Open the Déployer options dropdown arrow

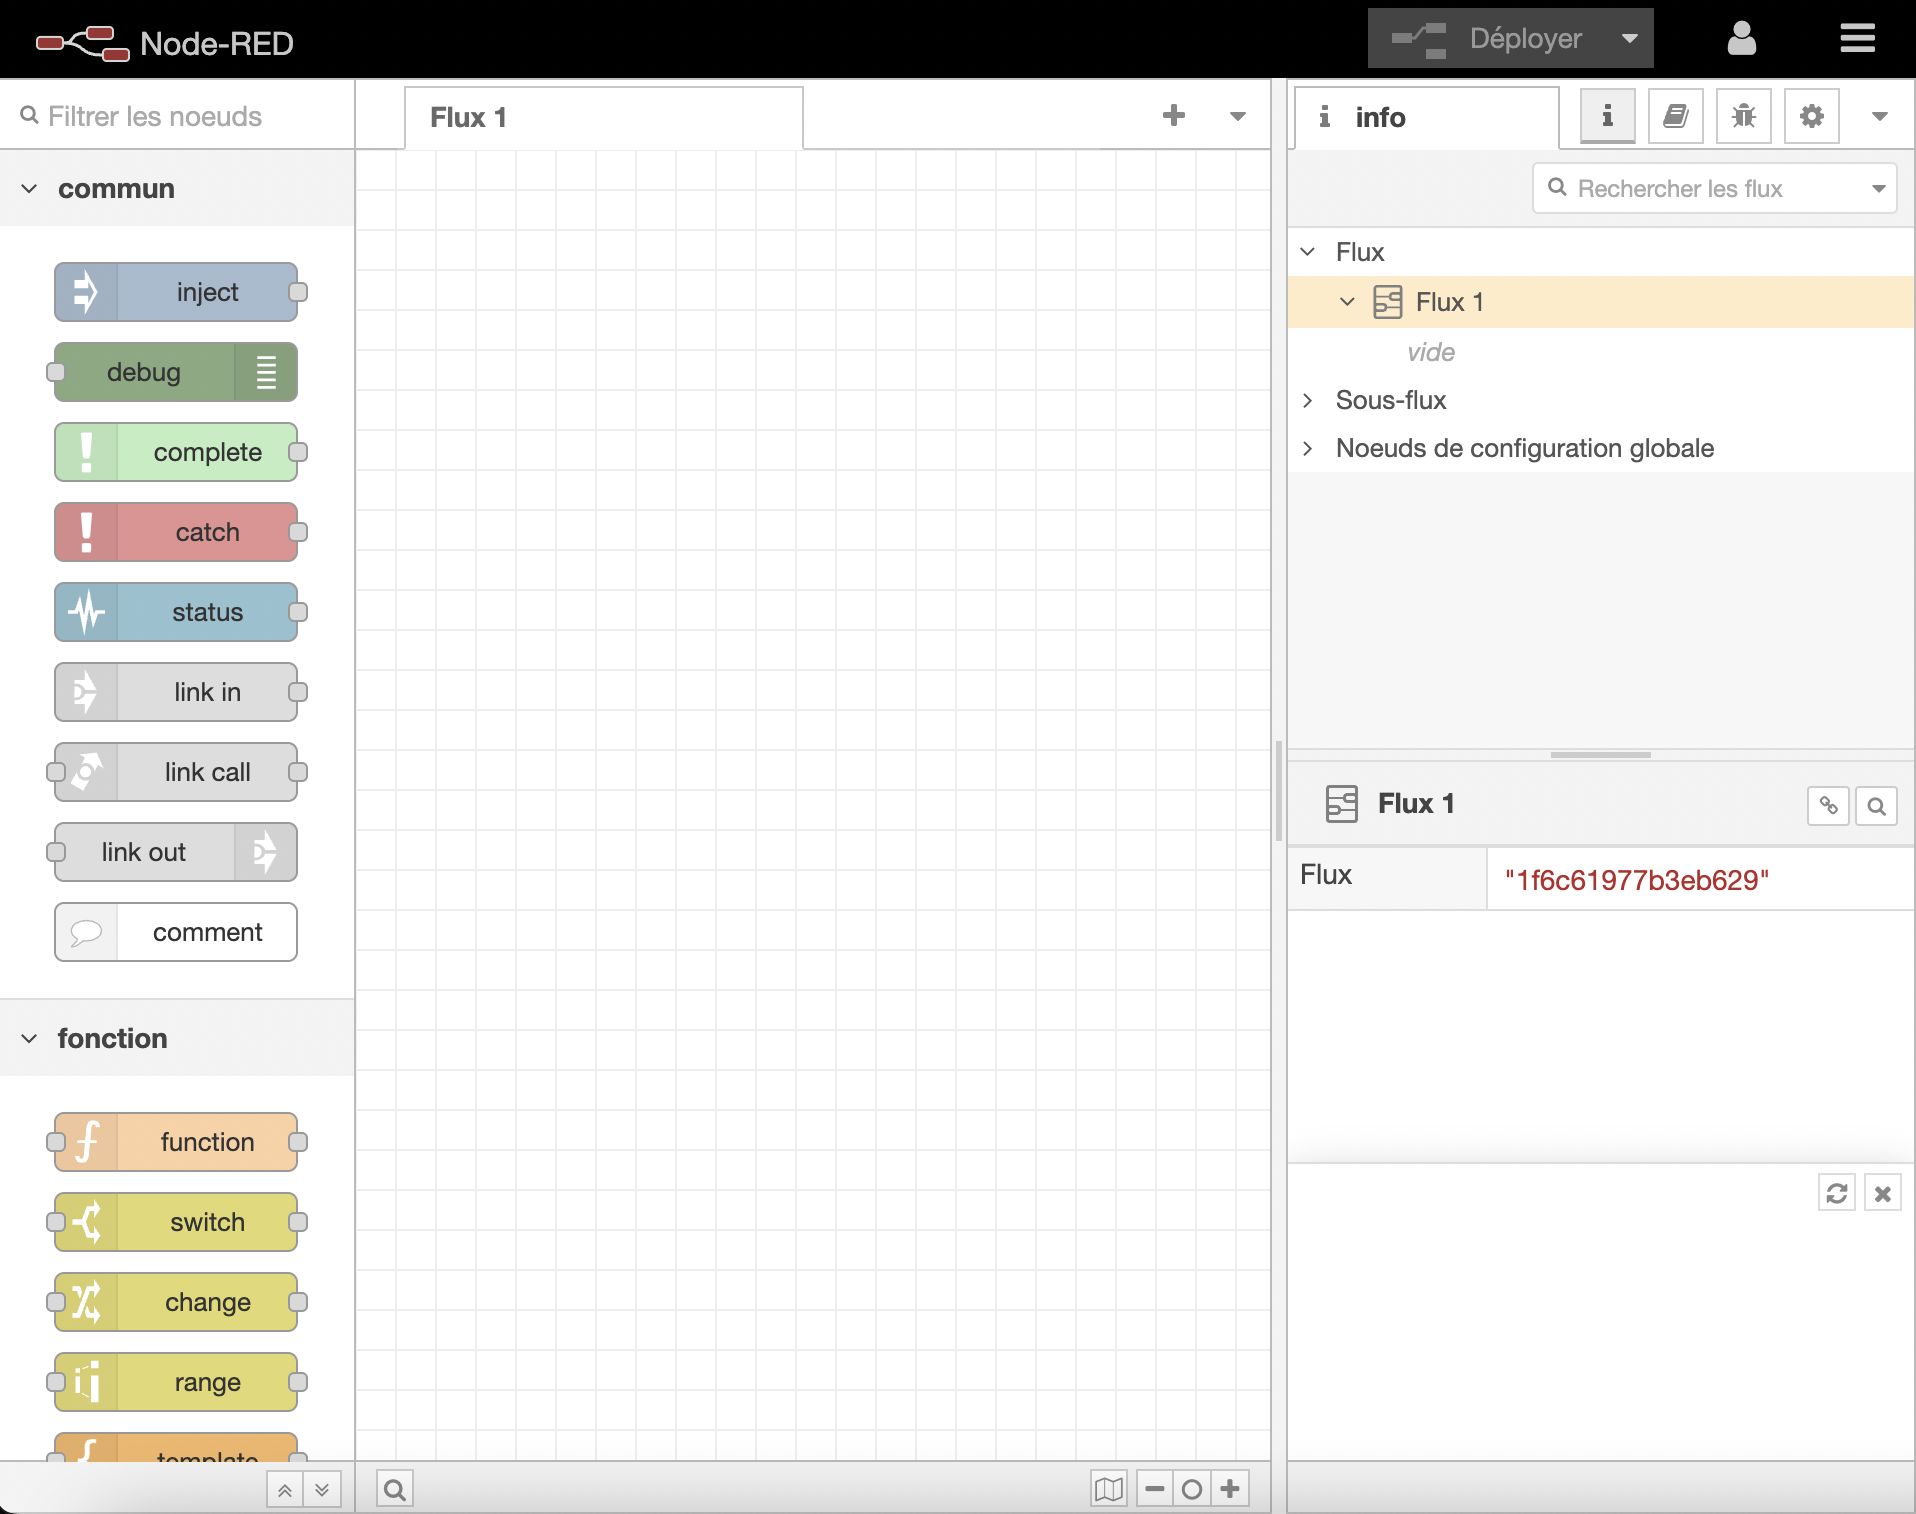point(1630,39)
